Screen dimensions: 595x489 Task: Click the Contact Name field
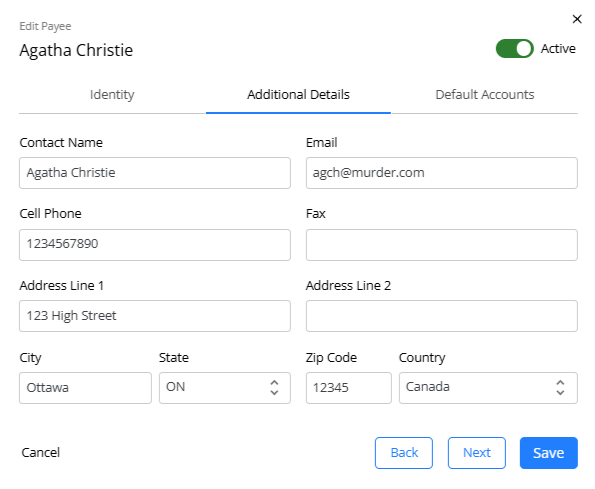[155, 173]
